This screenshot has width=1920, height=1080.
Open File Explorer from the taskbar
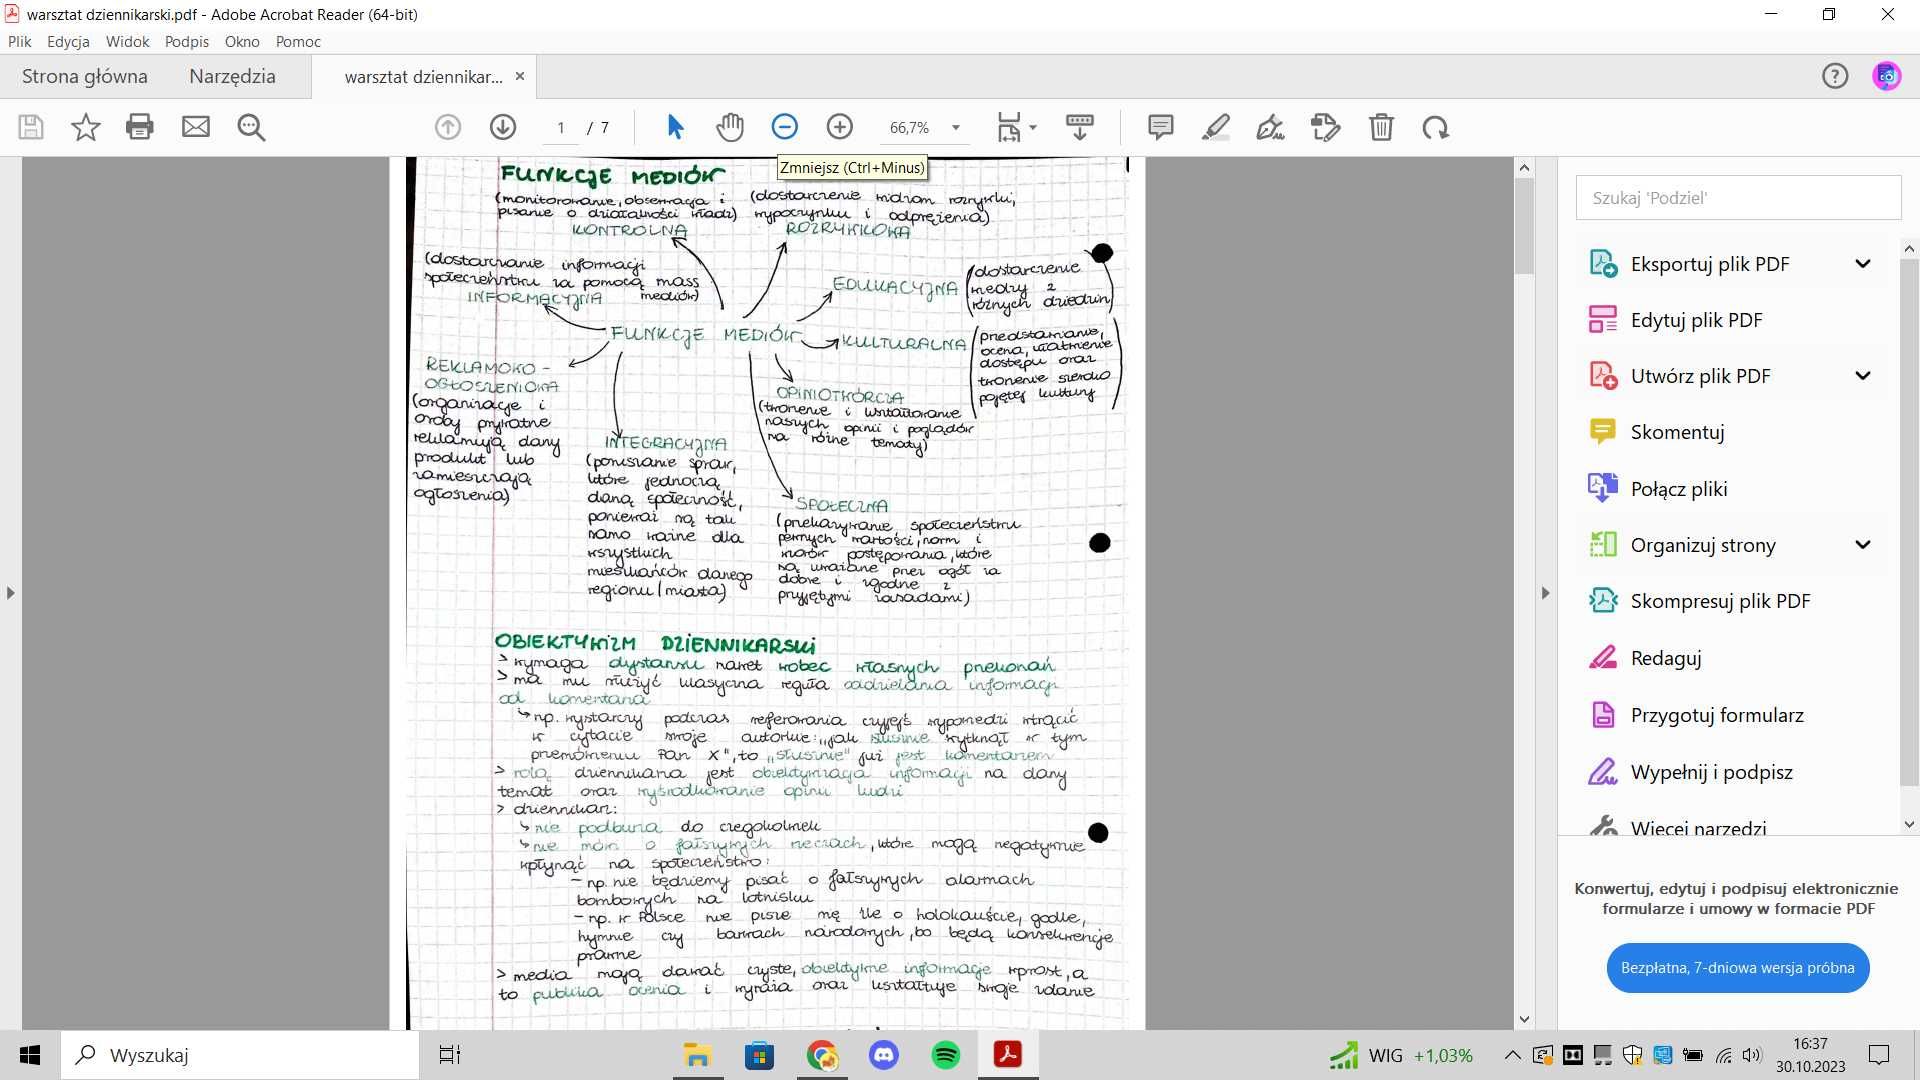click(697, 1055)
